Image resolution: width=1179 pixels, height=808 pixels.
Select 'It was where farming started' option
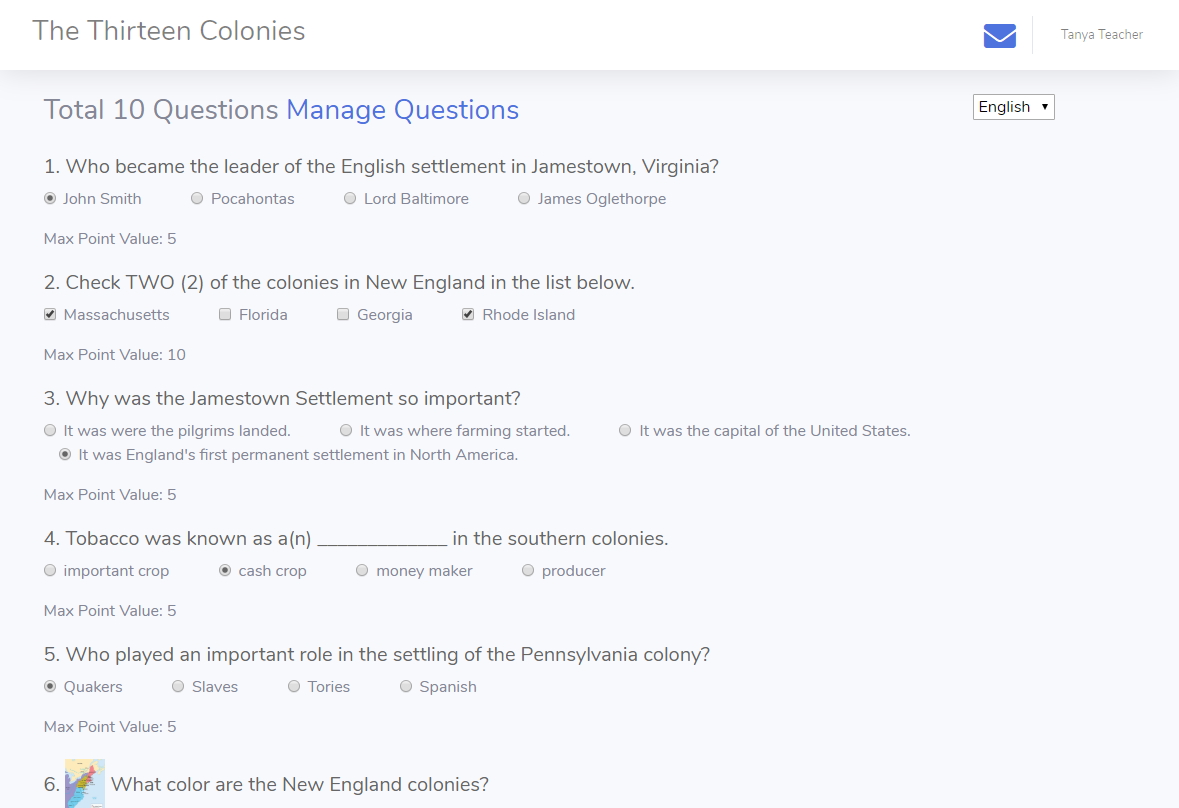pos(346,431)
